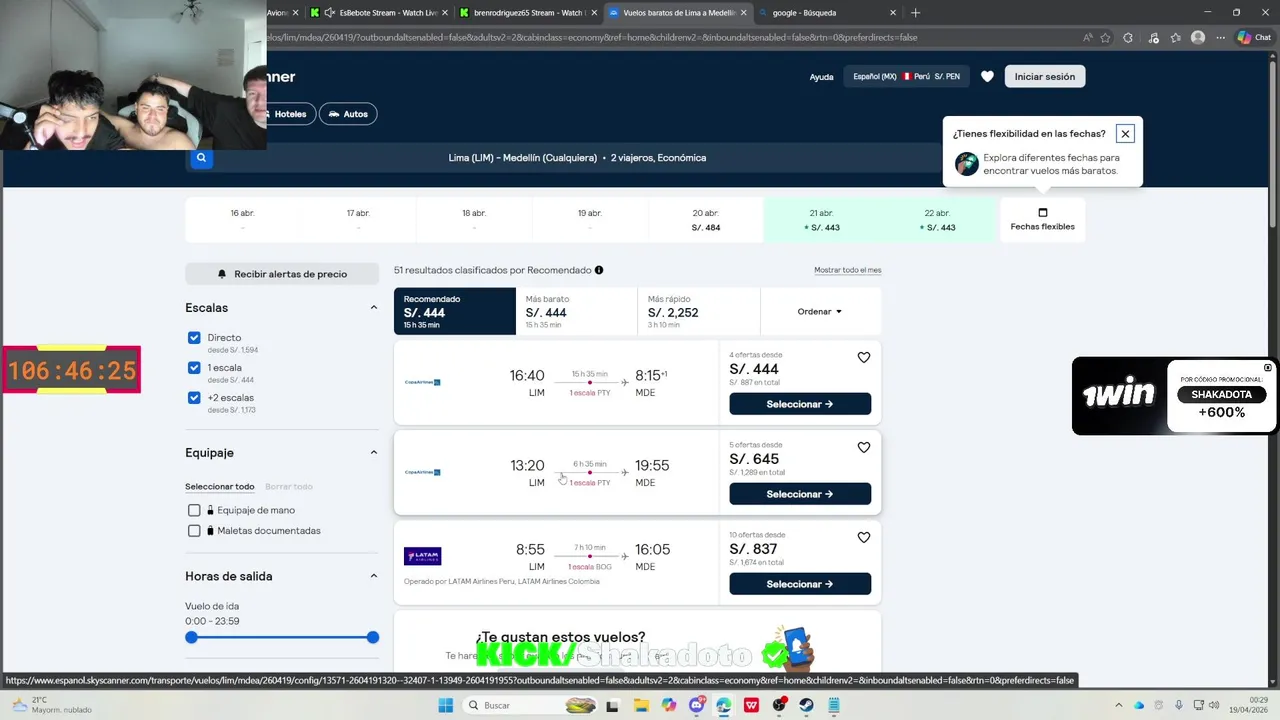Screen dimensions: 1280x720
Task: Switch to EsBebote Stream browser tab
Action: tap(380, 13)
